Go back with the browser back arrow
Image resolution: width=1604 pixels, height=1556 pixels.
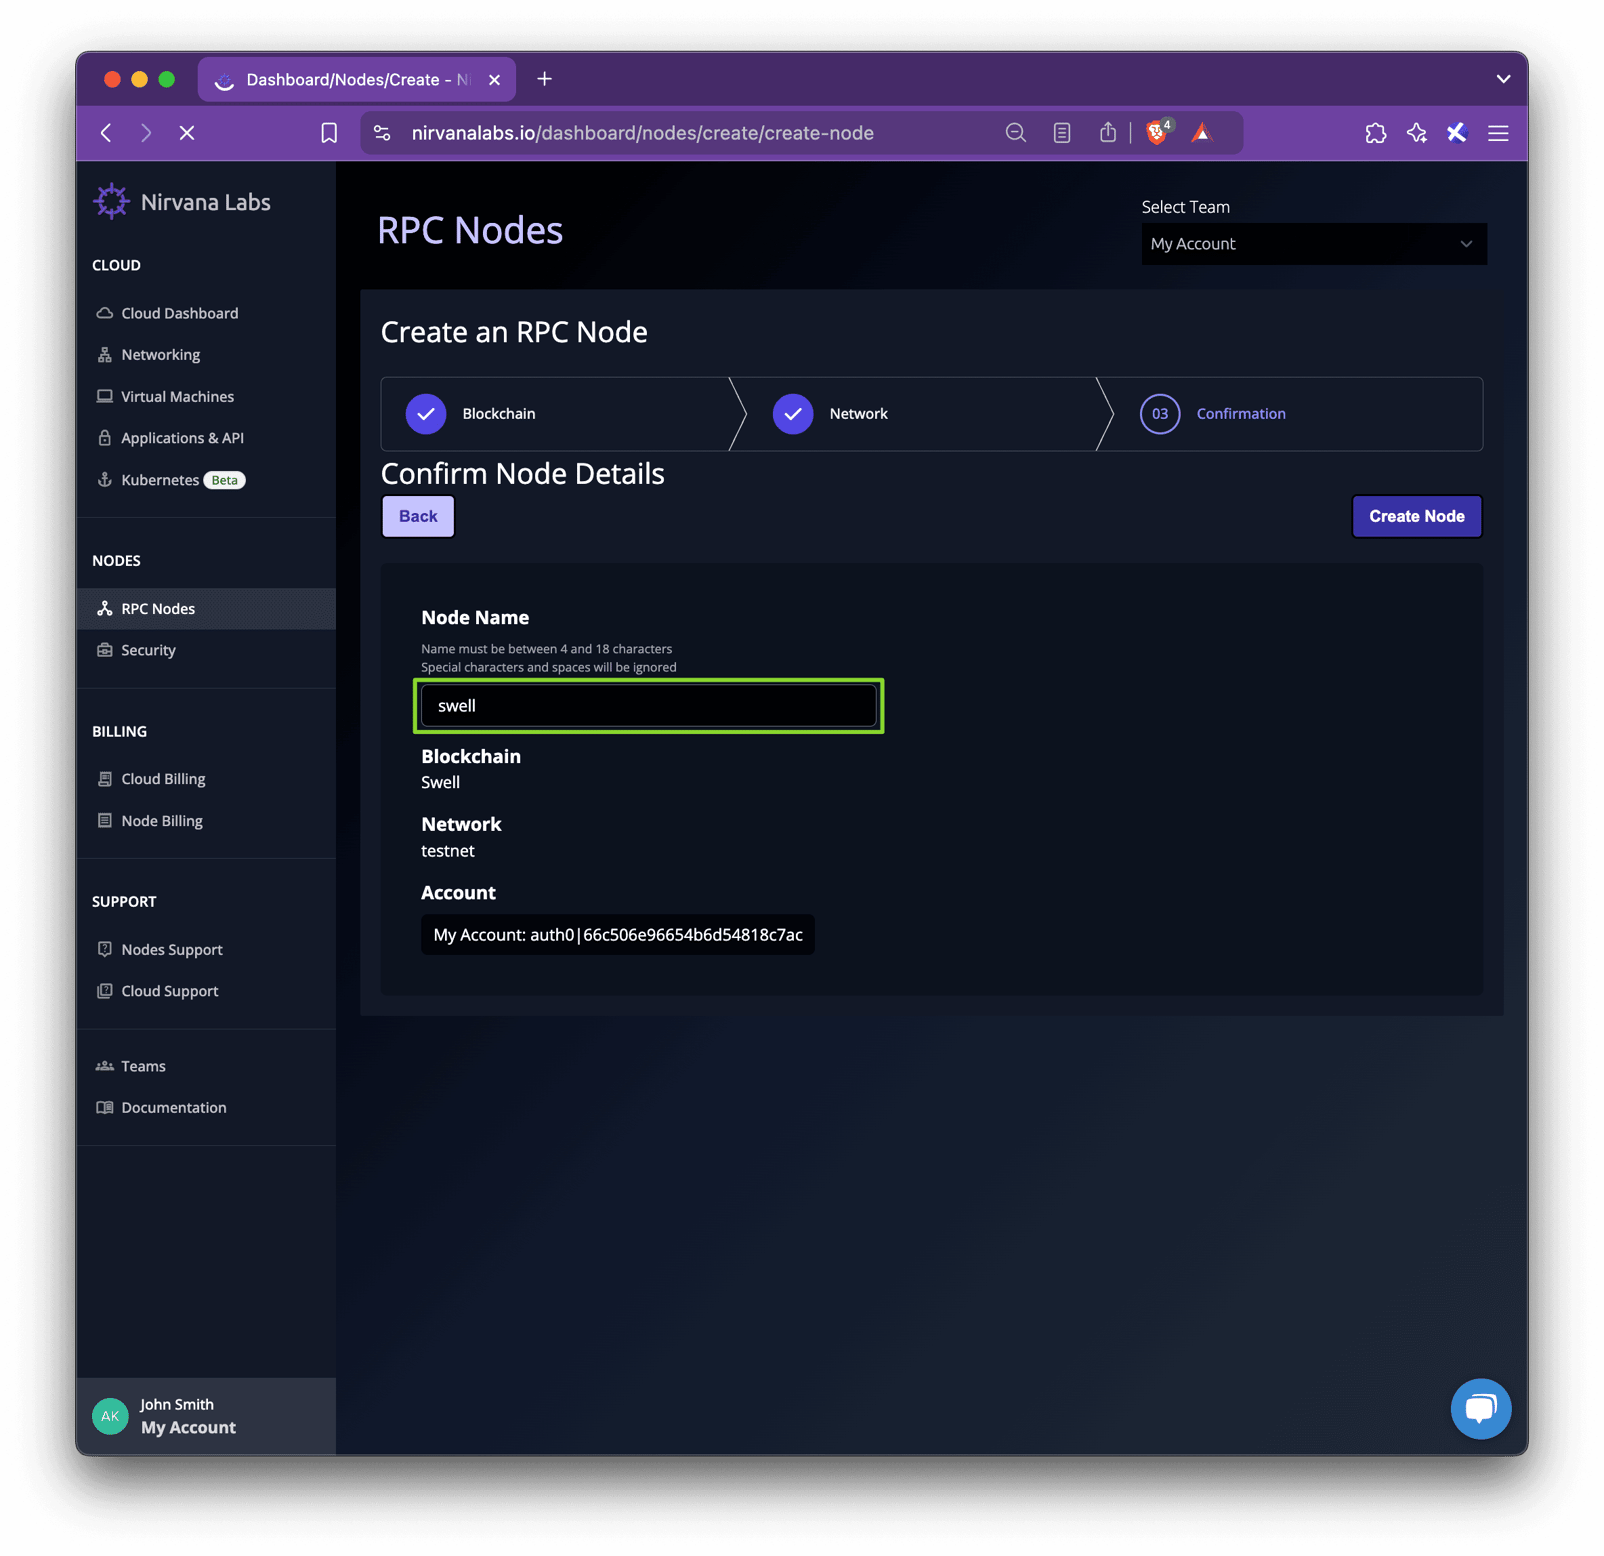pyautogui.click(x=106, y=133)
